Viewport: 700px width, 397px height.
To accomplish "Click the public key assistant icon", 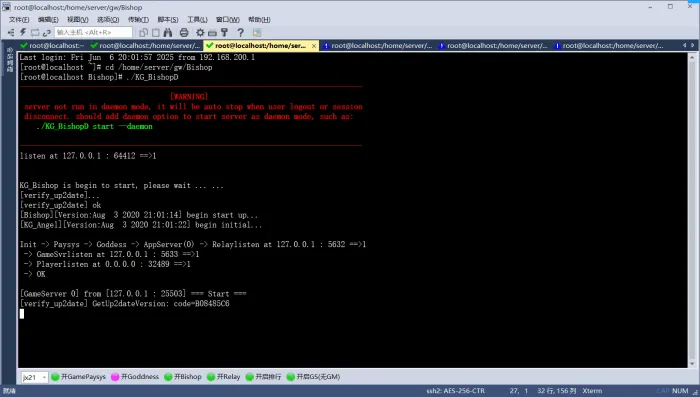I will 225,33.
